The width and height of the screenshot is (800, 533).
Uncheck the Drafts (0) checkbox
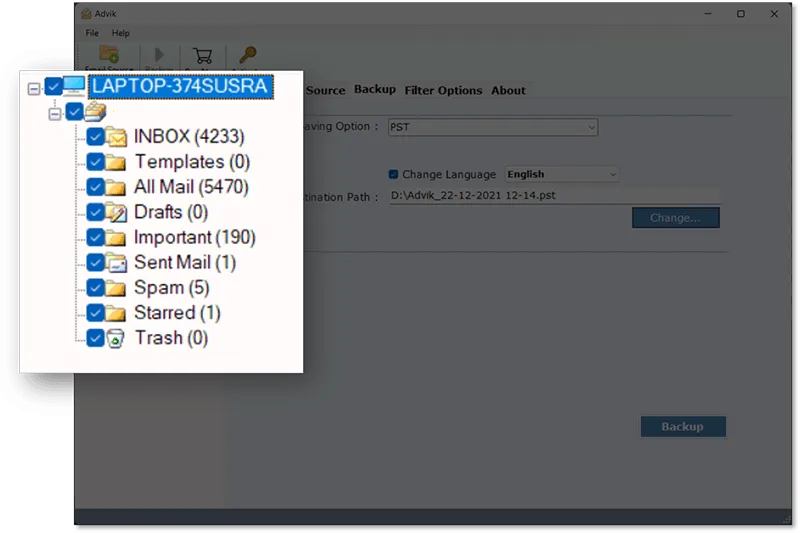click(95, 212)
